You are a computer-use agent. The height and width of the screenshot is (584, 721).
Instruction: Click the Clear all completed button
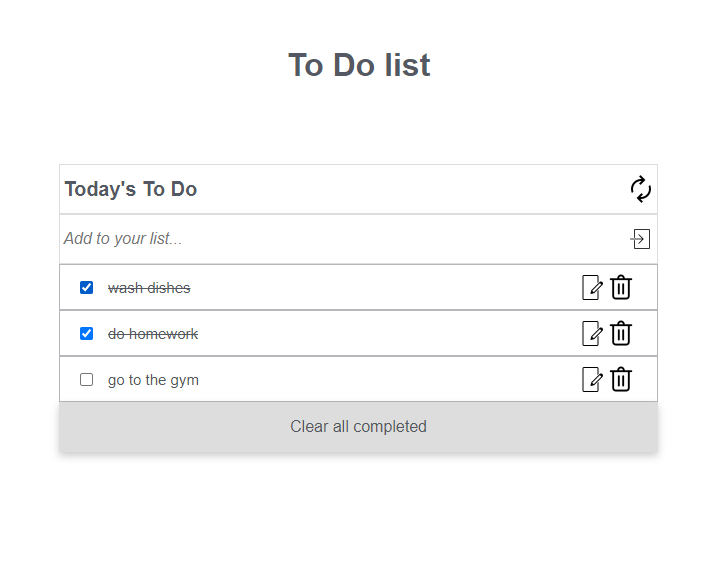(x=358, y=427)
